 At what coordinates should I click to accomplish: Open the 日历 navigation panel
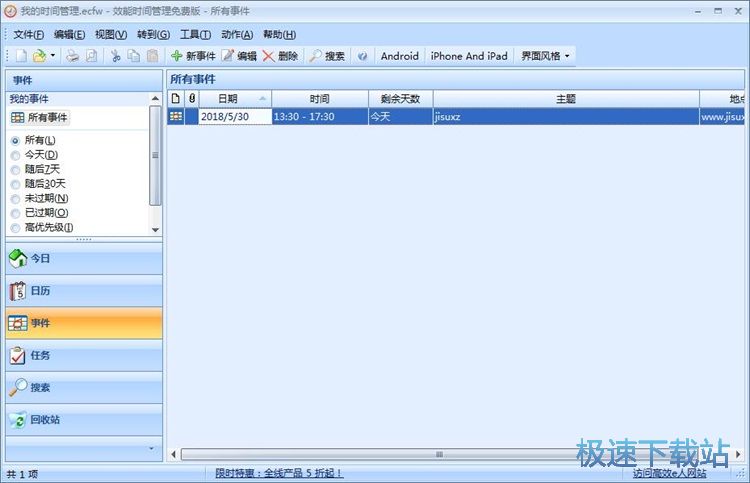coord(84,291)
